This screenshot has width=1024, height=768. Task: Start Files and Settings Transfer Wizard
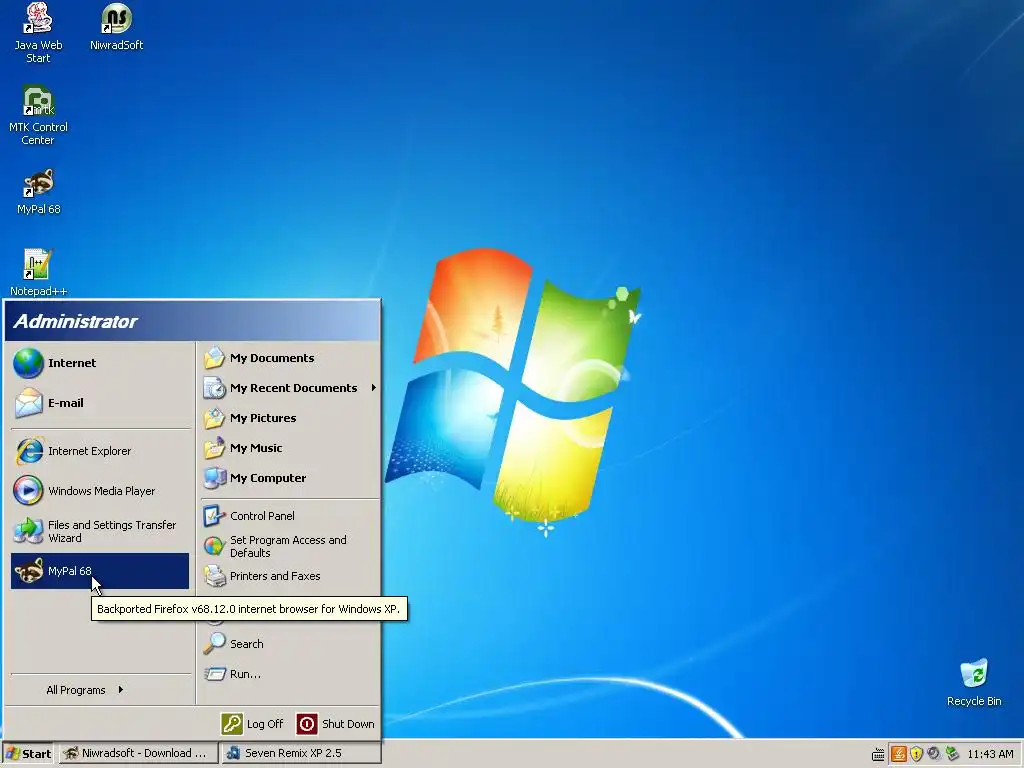click(101, 531)
